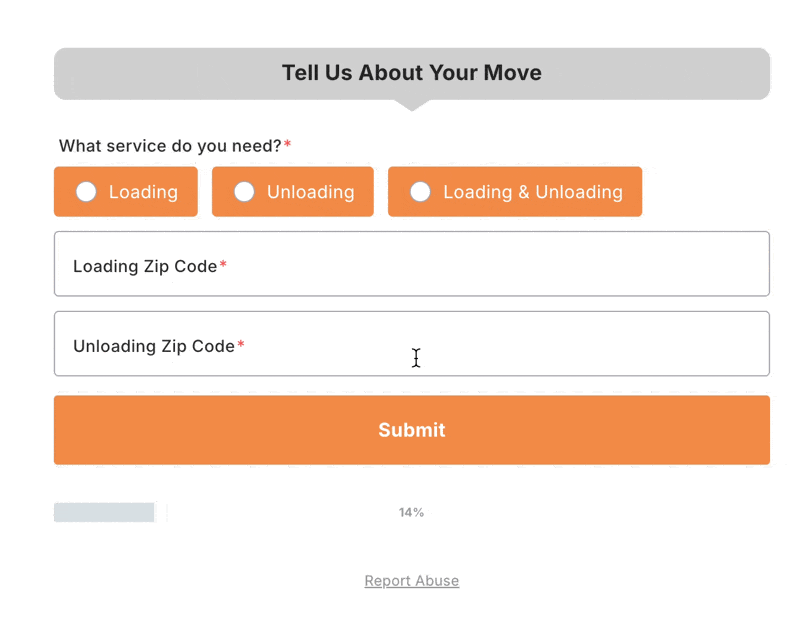Screen dimensions: 800x630
Task: Select the Unloading service option
Action: [292, 191]
